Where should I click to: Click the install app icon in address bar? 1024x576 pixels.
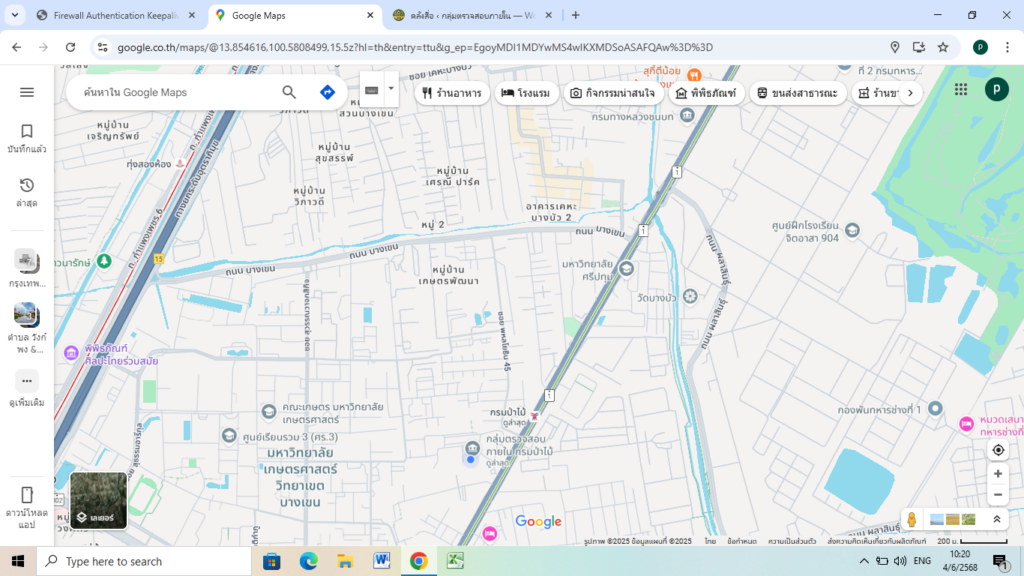pos(919,47)
